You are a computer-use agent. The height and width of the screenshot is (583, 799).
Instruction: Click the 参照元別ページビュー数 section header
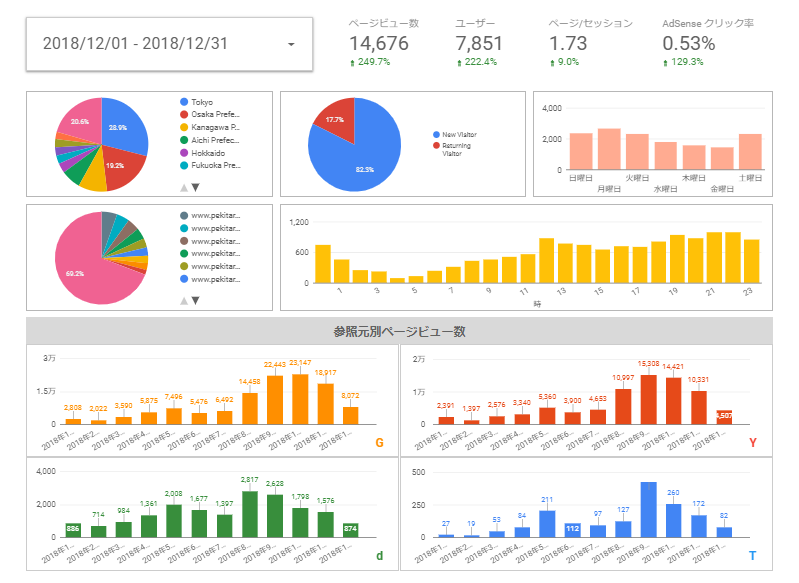click(400, 331)
